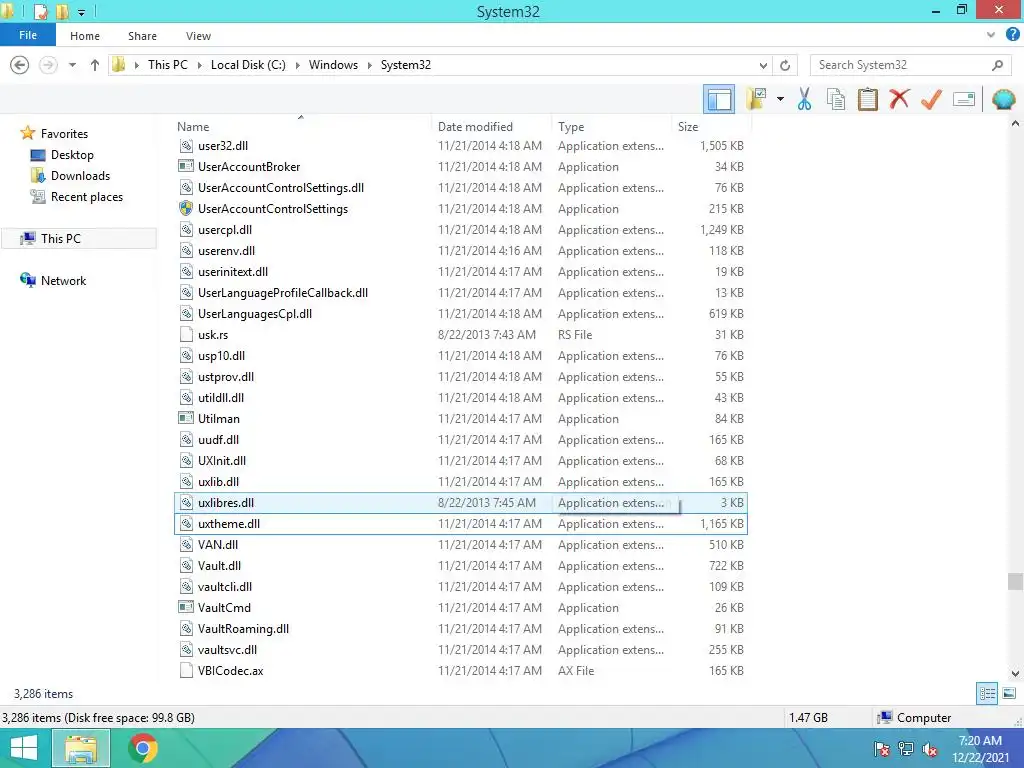Toggle the navigation pane layout button
This screenshot has height=768, width=1024.
719,99
